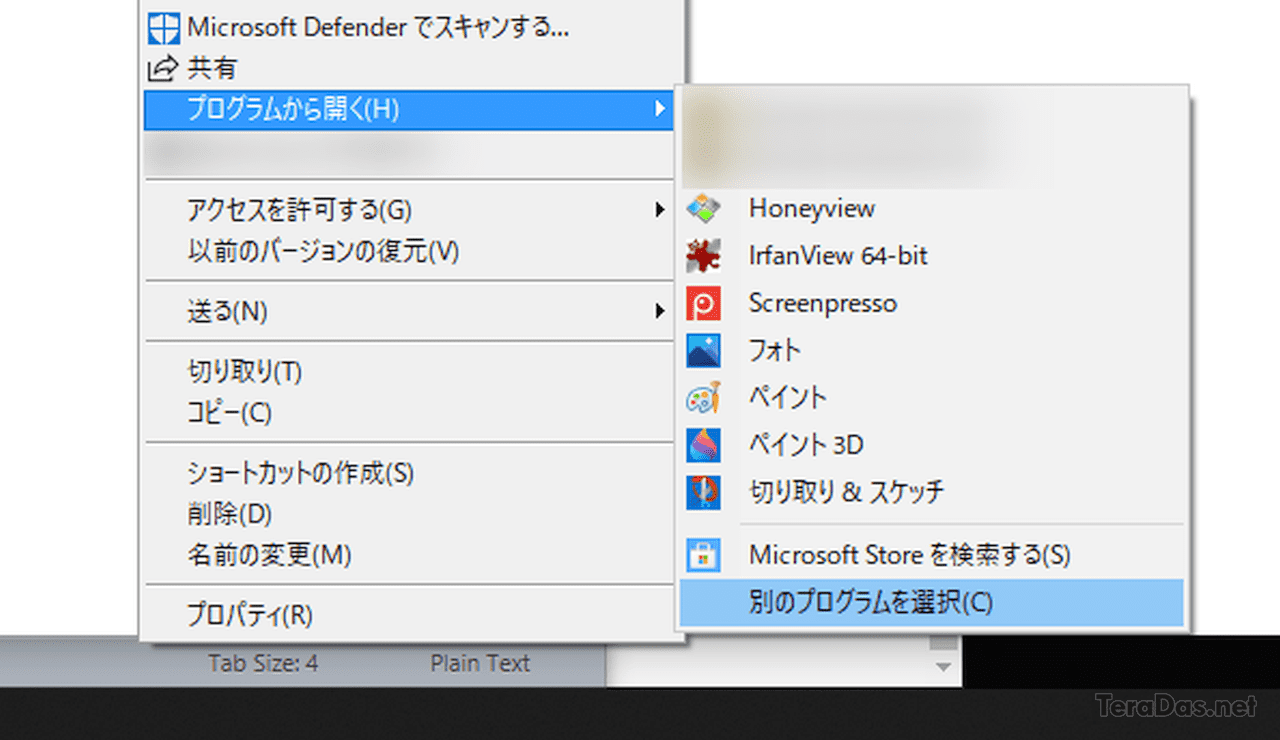
Task: Click Plain Text syntax selector
Action: coord(481,663)
